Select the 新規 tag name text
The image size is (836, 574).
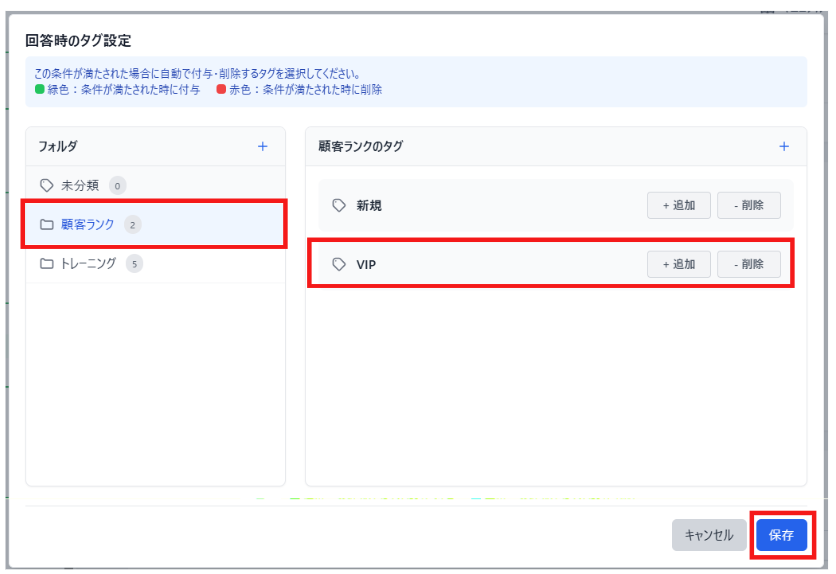tap(369, 205)
